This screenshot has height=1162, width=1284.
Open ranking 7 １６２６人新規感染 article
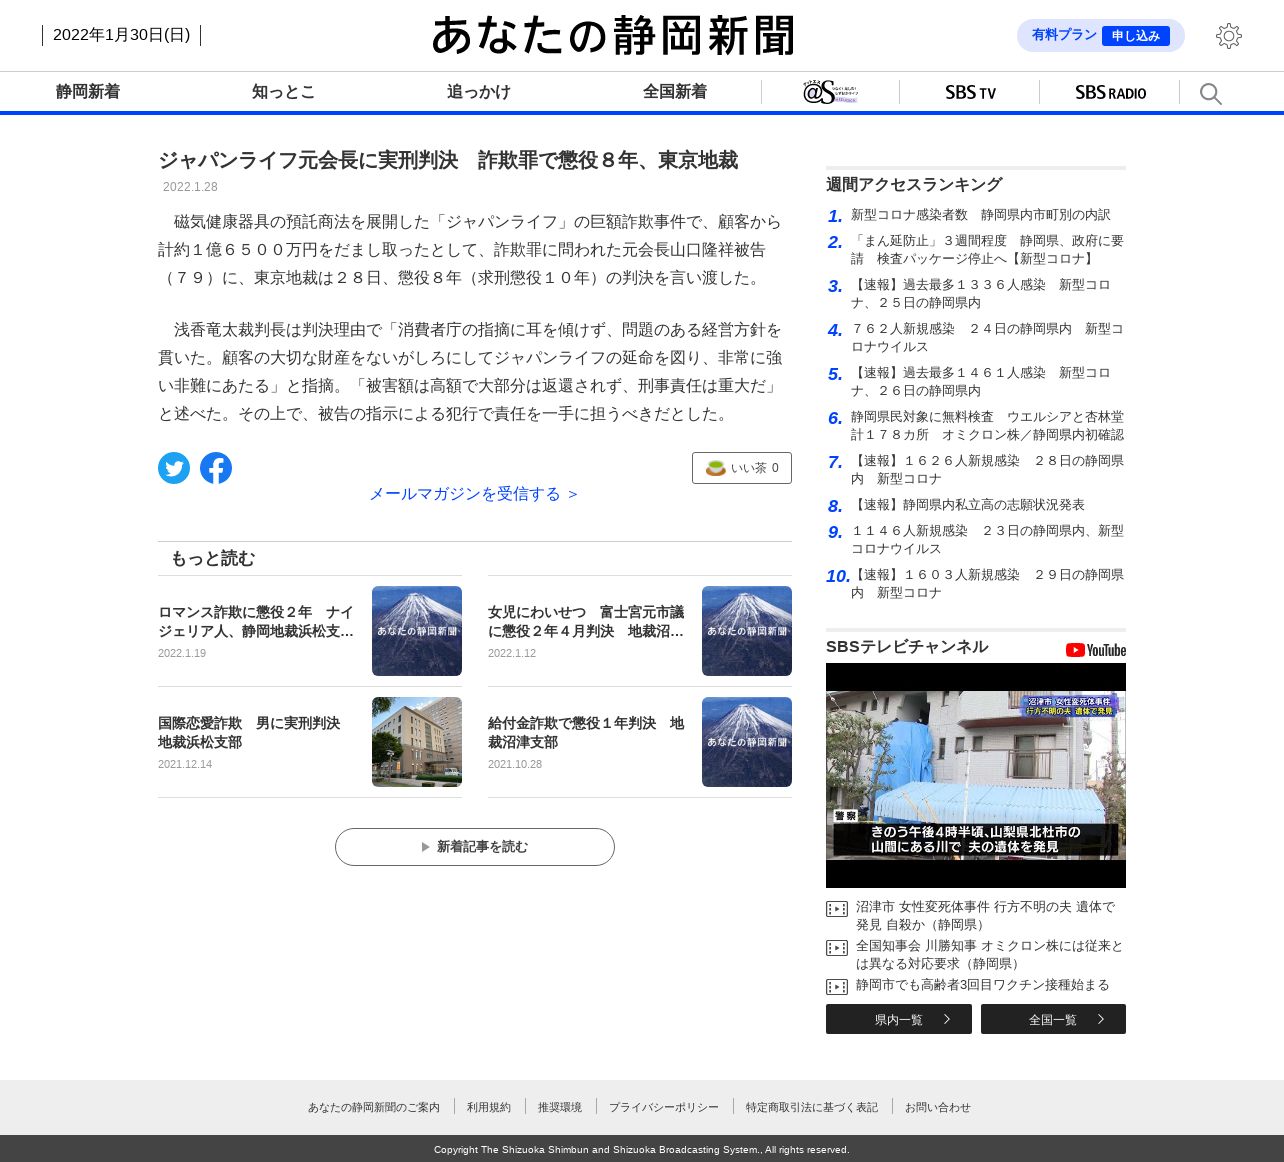pyautogui.click(x=987, y=470)
